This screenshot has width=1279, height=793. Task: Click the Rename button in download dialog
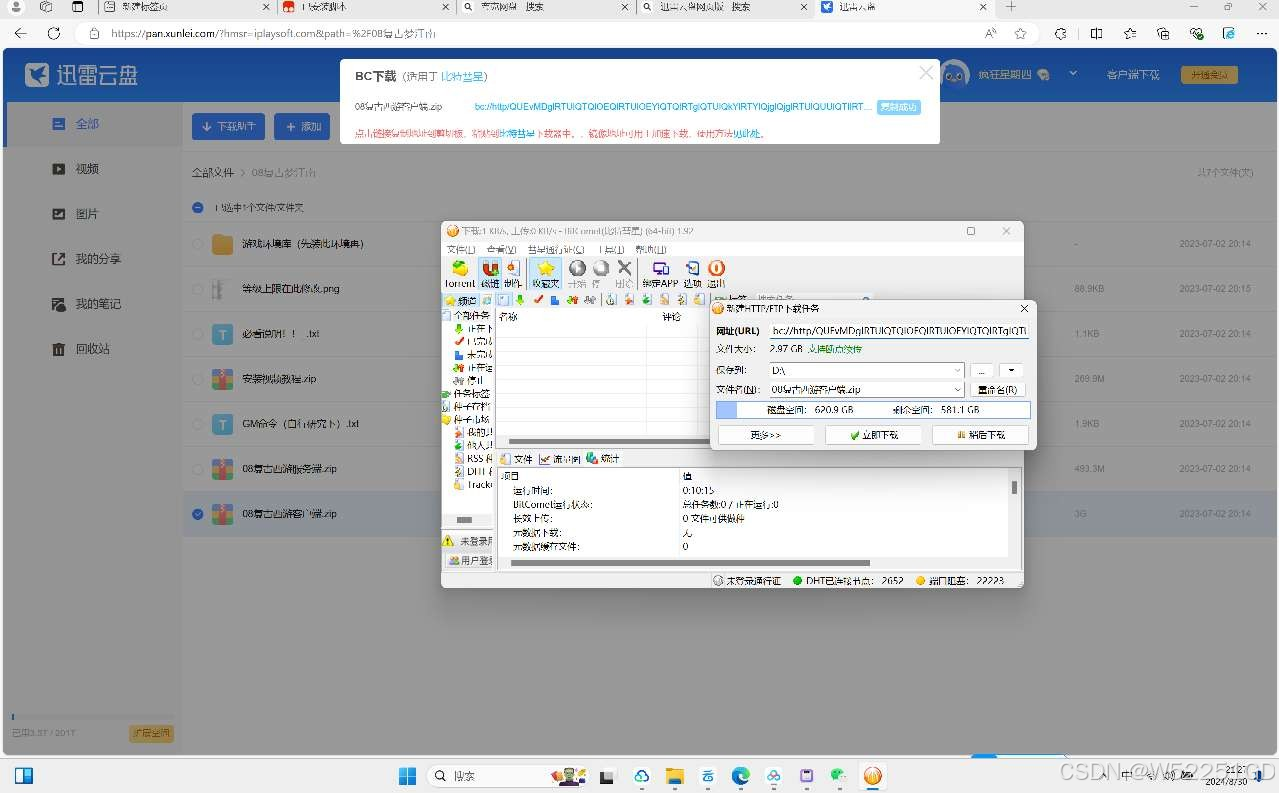[997, 390]
